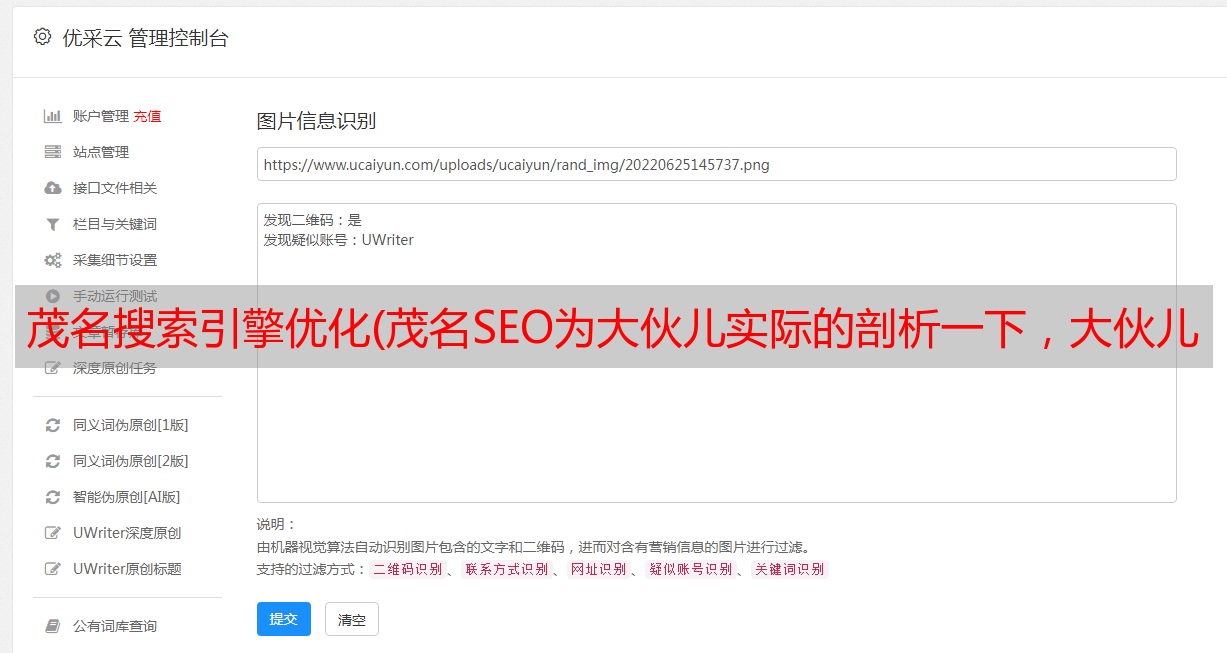Click the book icon beside 公有词库查询
The image size is (1227, 653).
click(53, 626)
